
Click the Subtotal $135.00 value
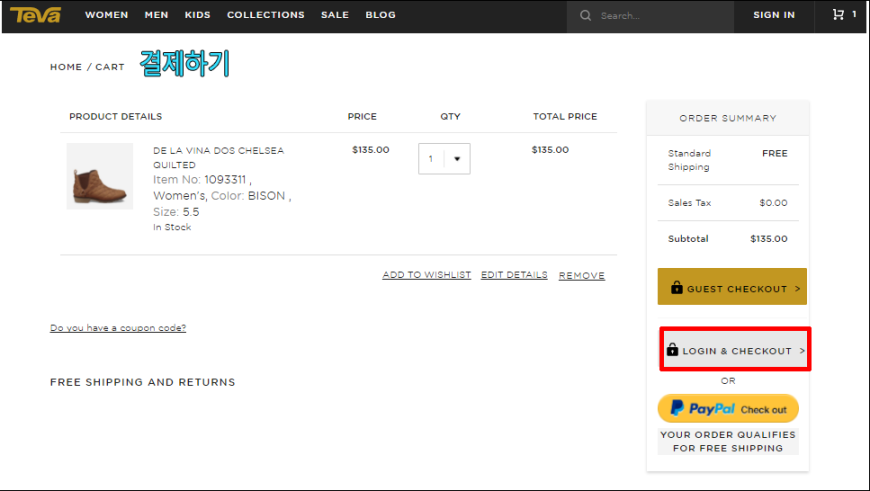pyautogui.click(x=768, y=239)
